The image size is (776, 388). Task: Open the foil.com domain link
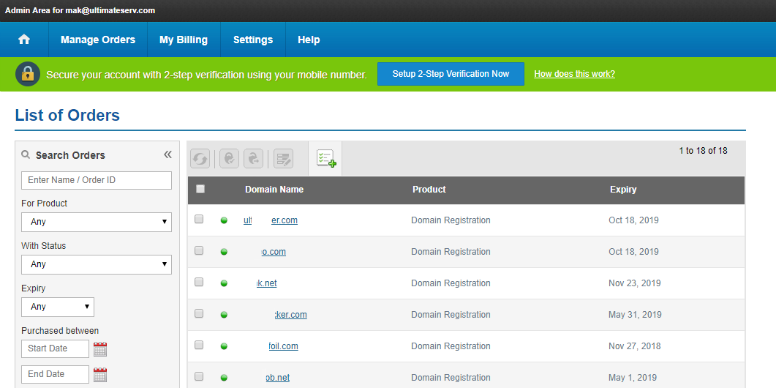pyautogui.click(x=284, y=346)
